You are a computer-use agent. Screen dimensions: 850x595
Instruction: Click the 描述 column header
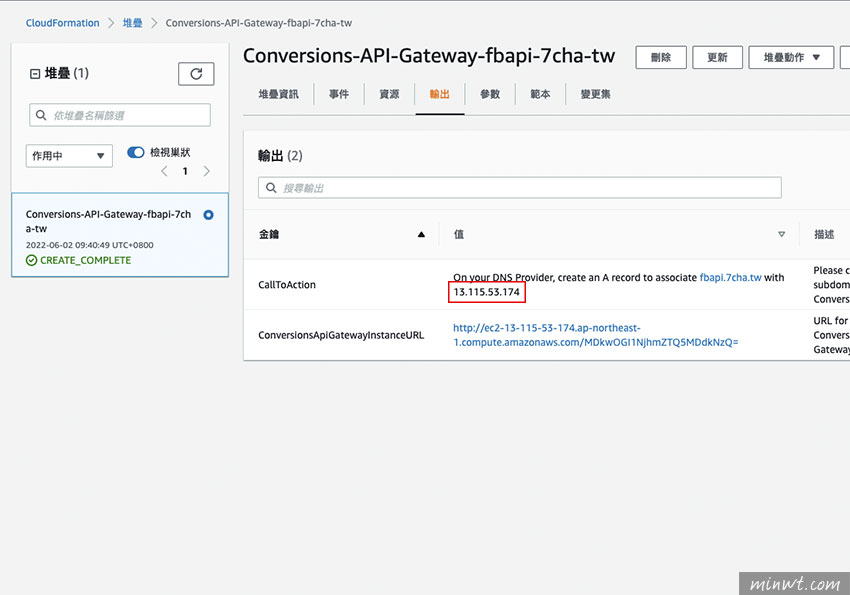pos(824,234)
